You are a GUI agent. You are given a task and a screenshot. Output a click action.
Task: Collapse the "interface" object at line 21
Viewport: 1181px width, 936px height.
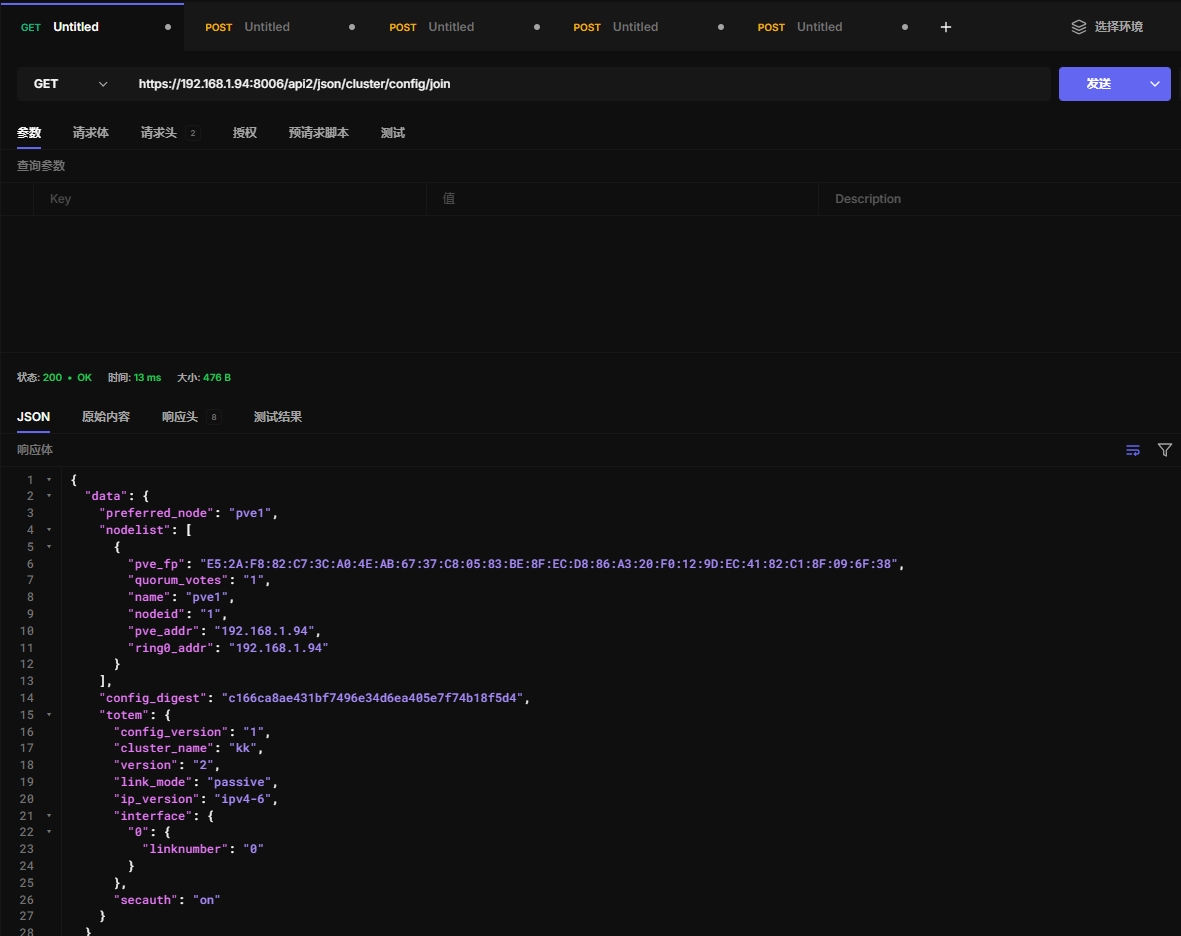coord(49,816)
